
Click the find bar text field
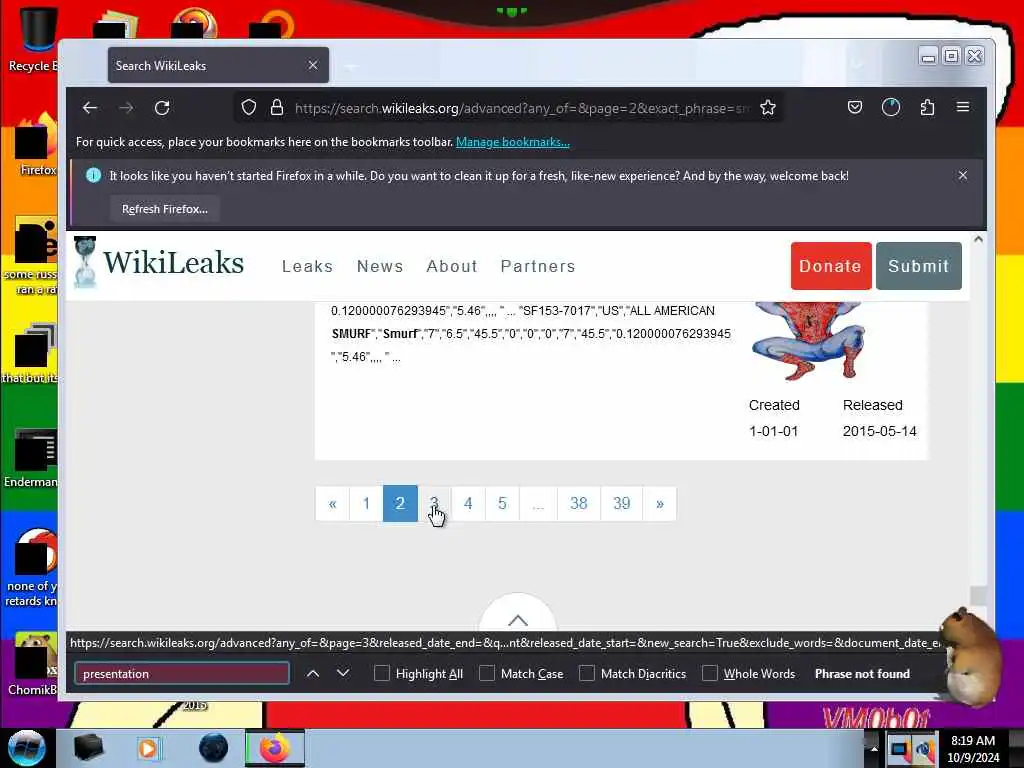(182, 673)
